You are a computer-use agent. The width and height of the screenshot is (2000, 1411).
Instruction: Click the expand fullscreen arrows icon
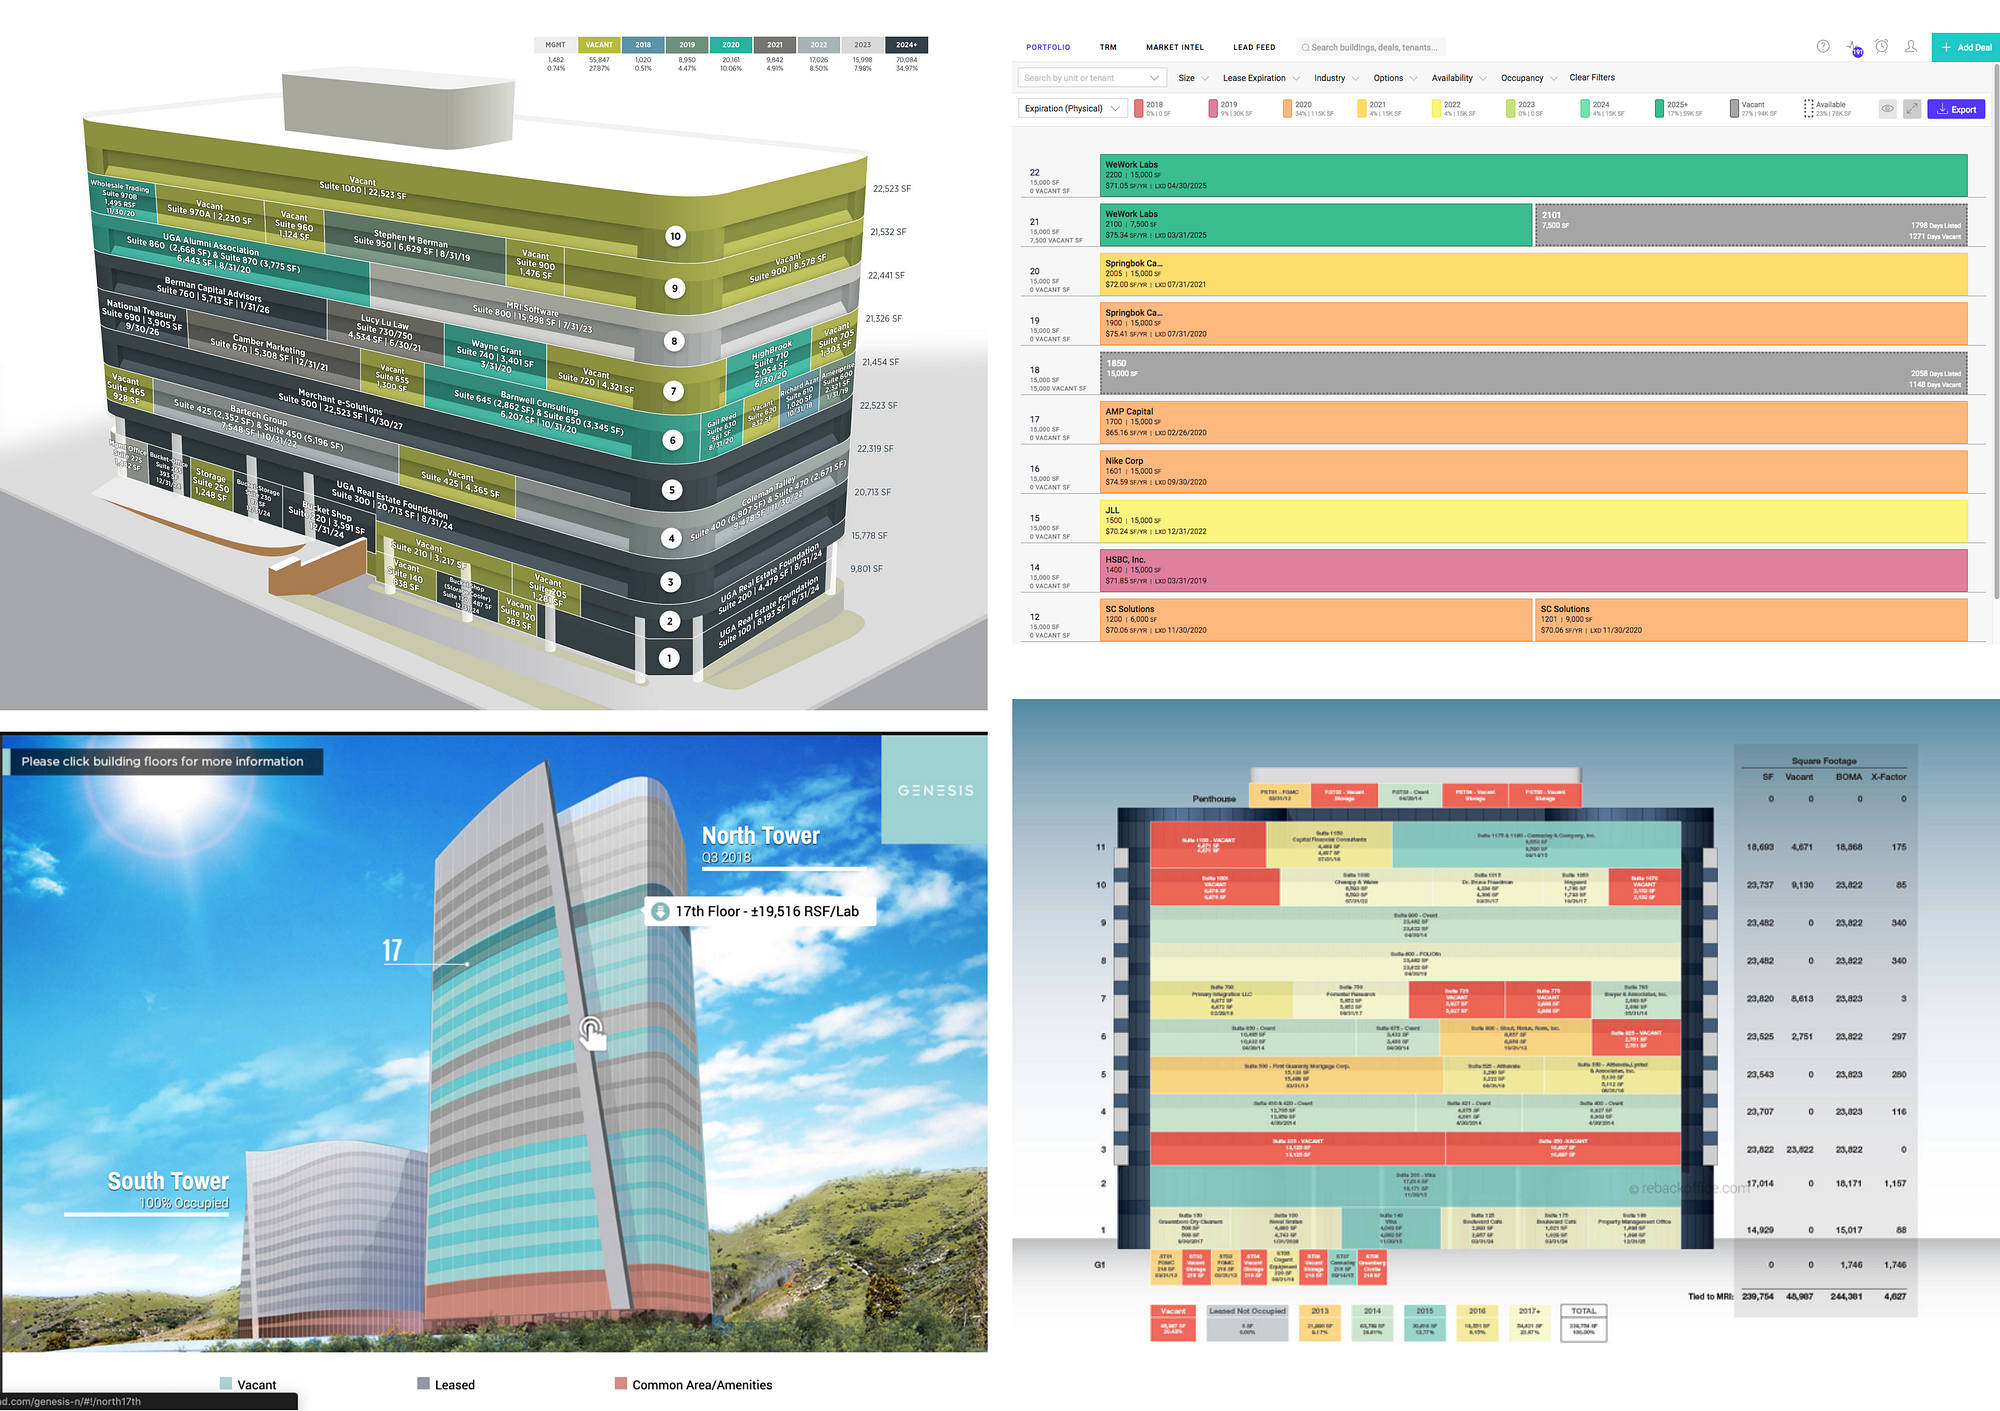click(1912, 109)
